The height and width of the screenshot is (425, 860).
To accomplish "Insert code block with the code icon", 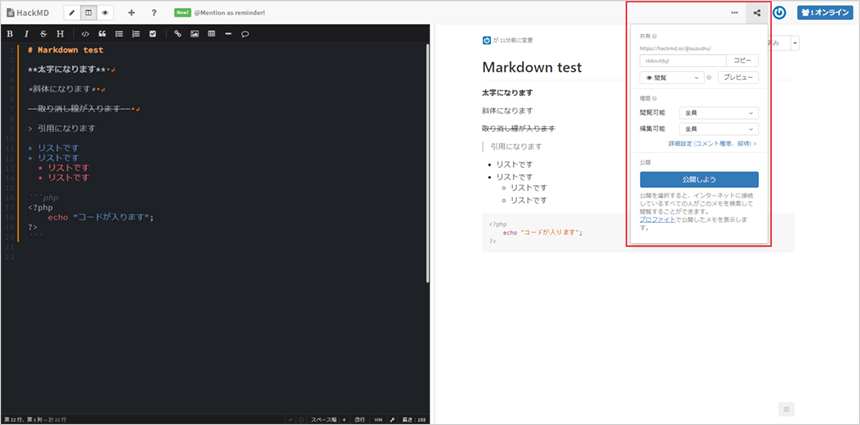I will click(x=84, y=33).
